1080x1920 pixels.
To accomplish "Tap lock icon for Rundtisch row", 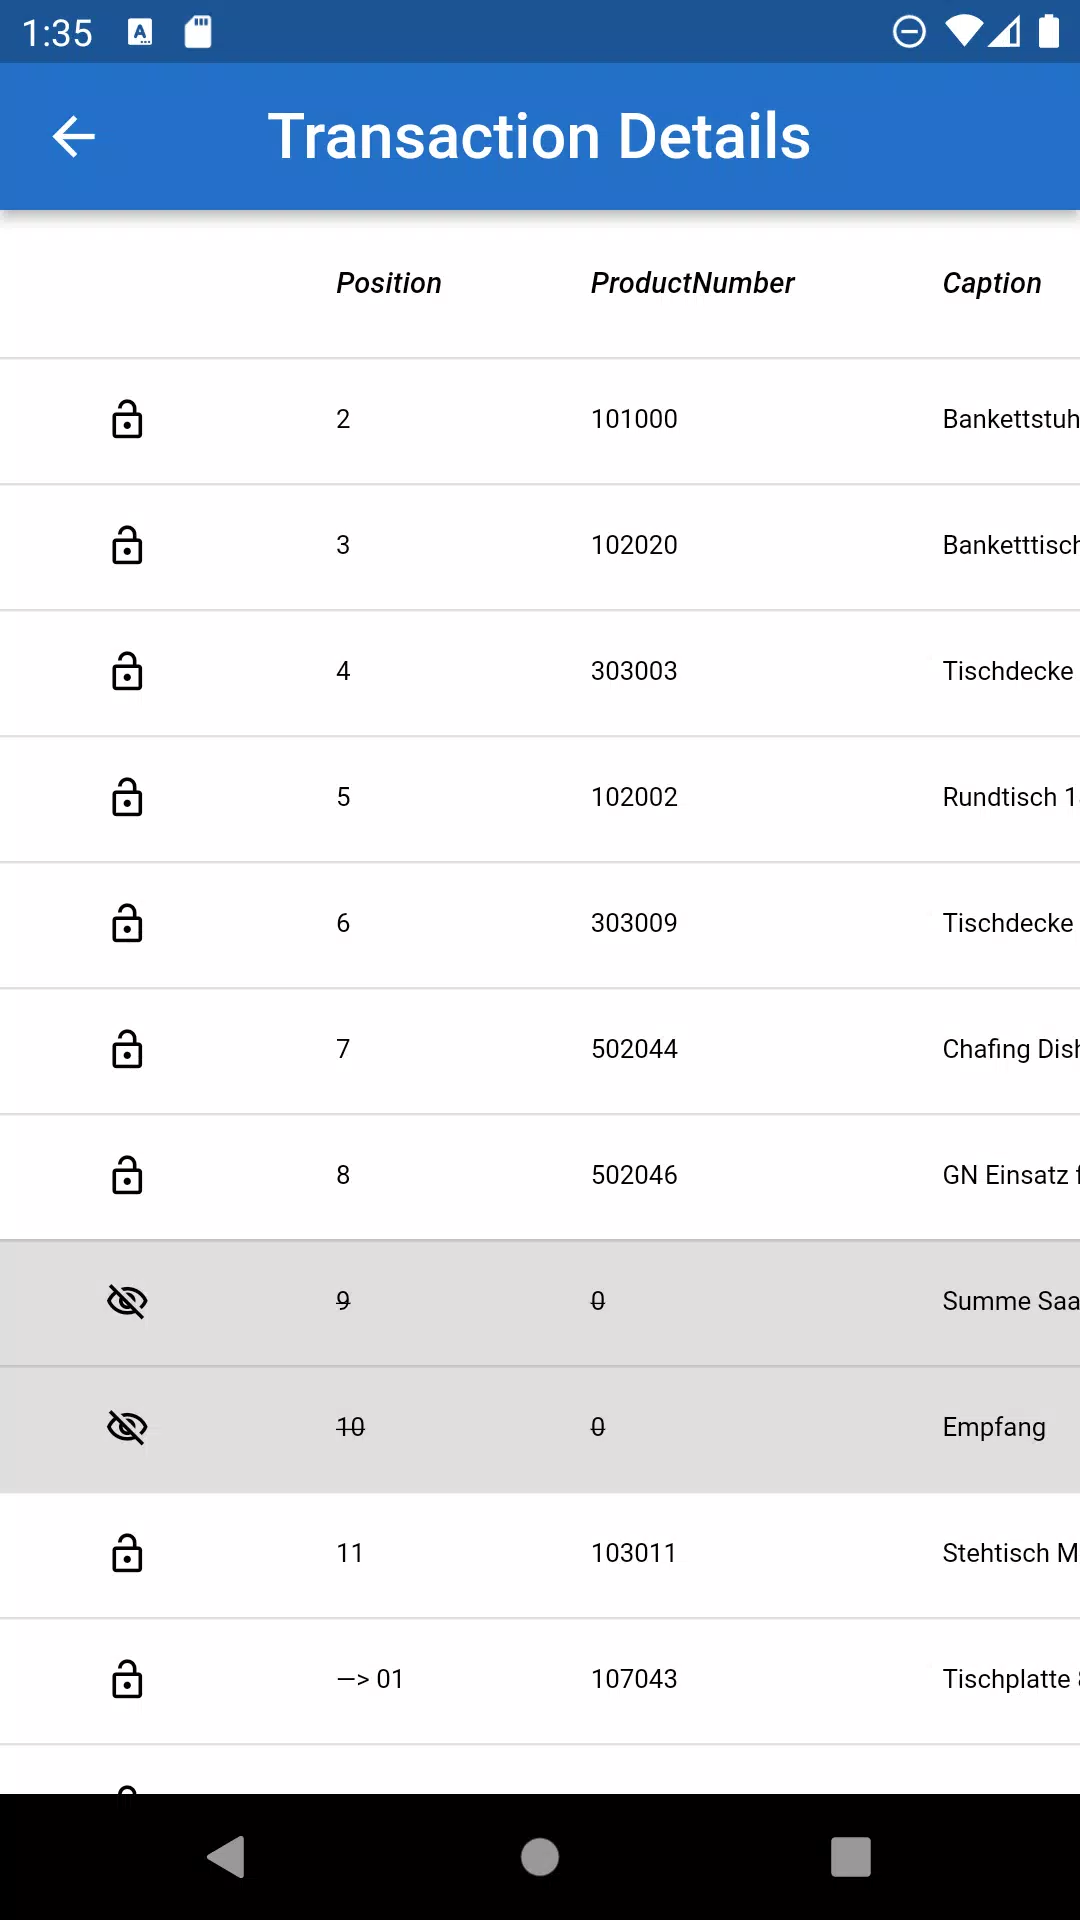I will (x=127, y=797).
